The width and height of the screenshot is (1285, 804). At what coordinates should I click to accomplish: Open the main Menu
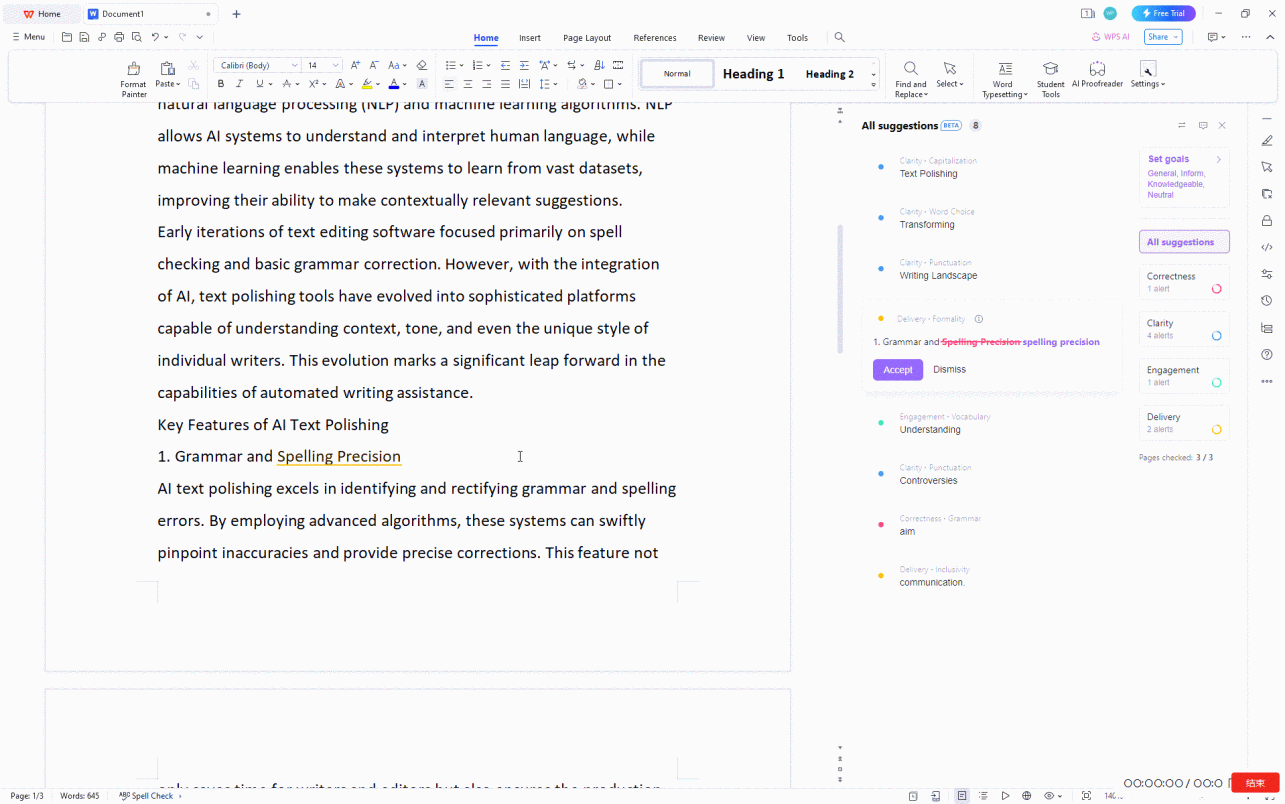(29, 37)
